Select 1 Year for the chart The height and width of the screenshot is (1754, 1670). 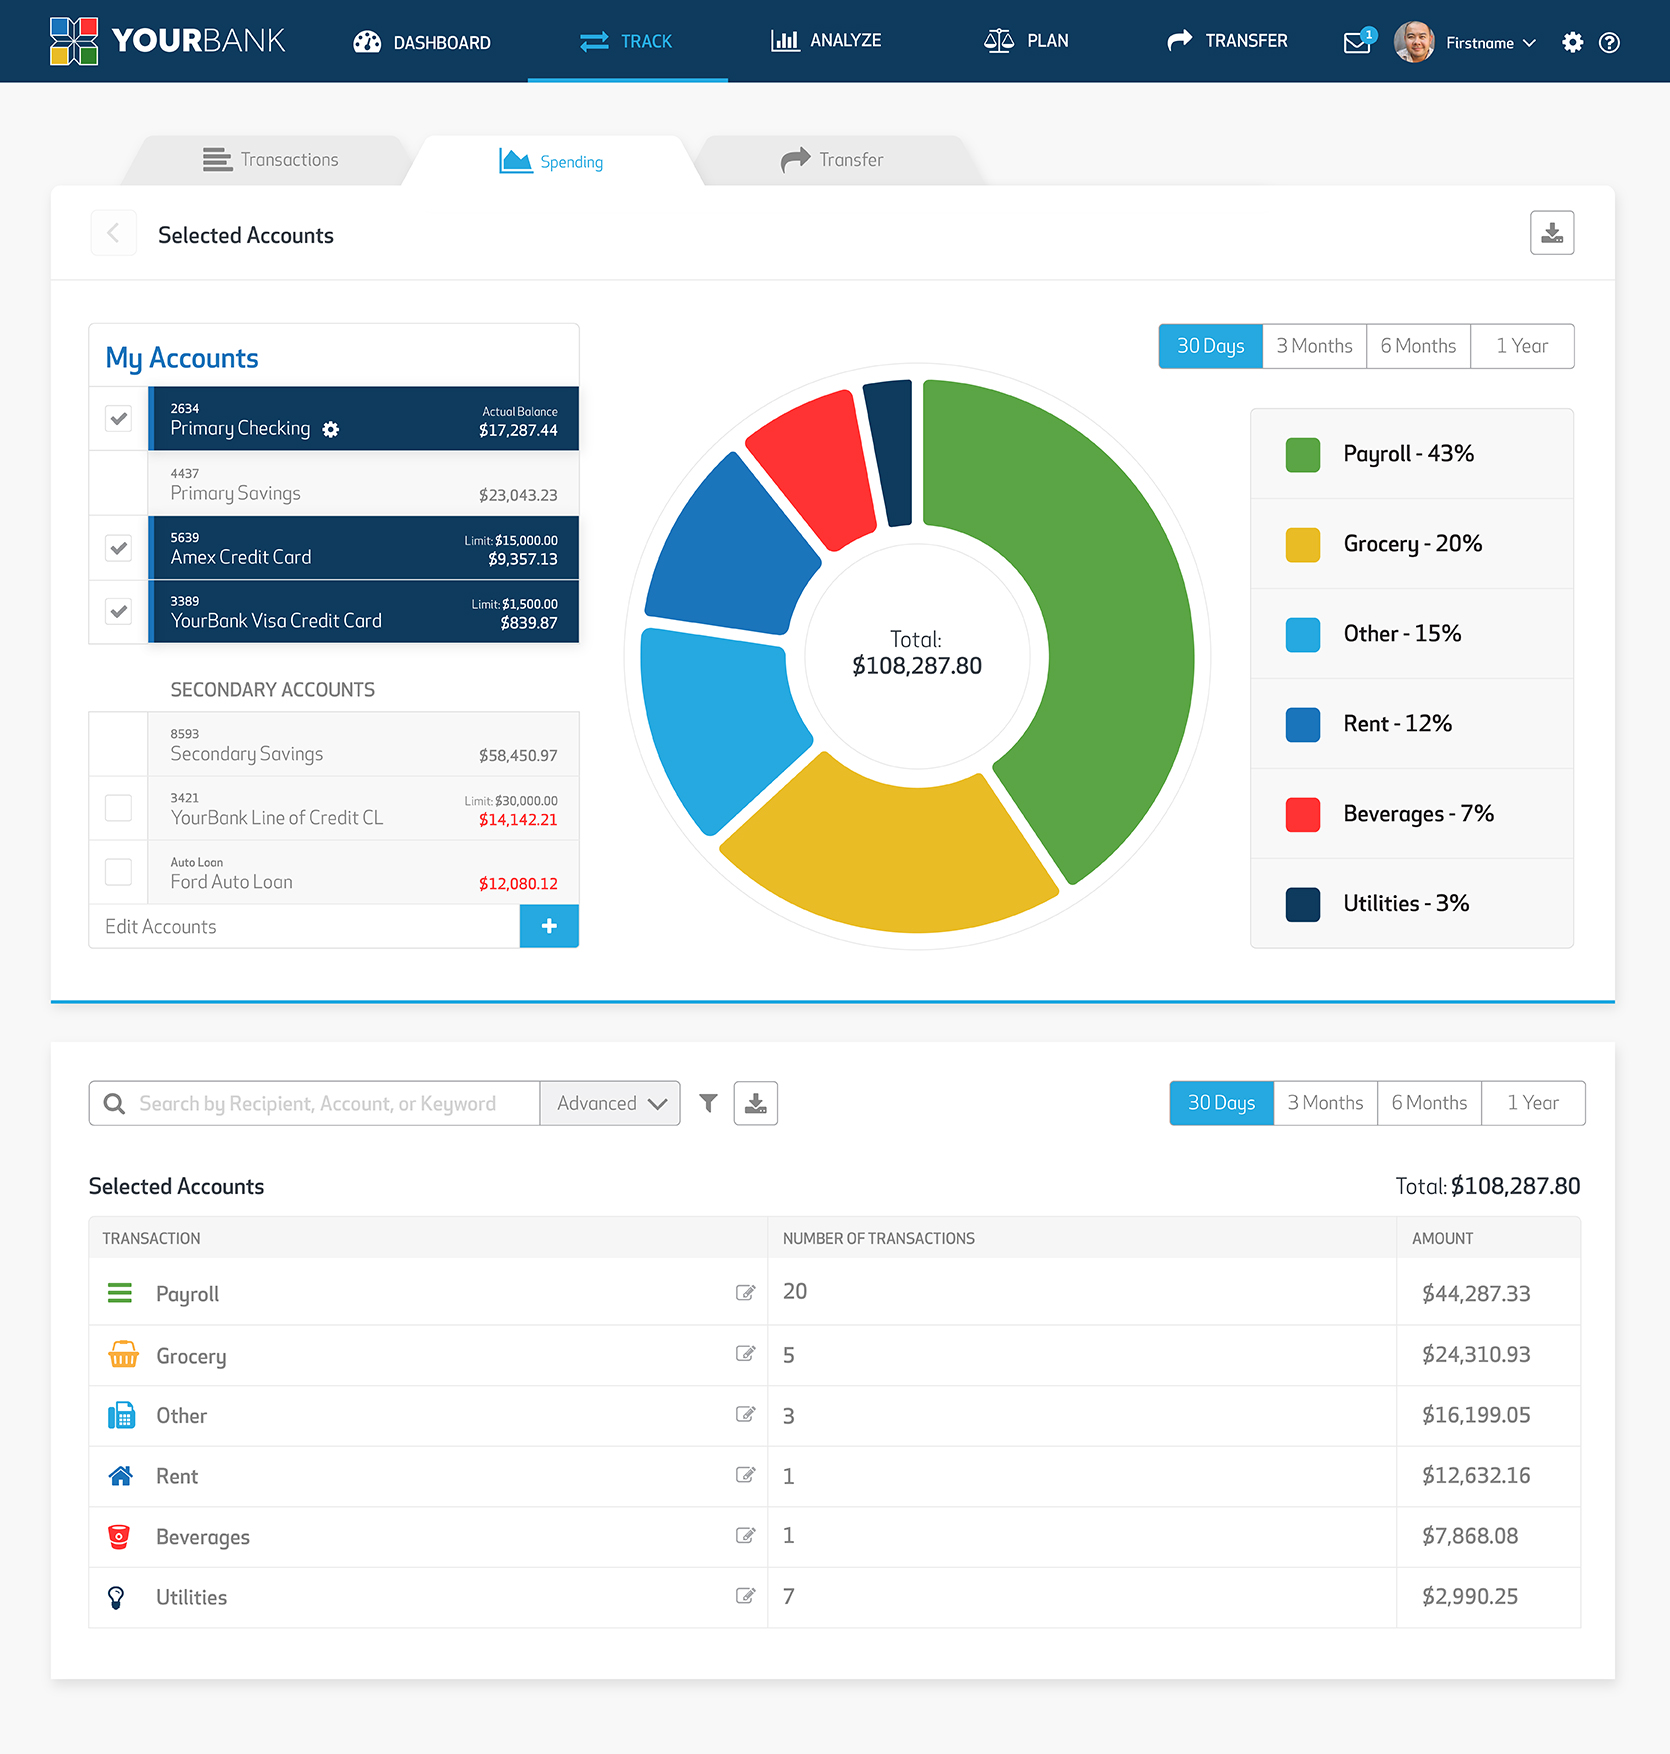tap(1522, 346)
